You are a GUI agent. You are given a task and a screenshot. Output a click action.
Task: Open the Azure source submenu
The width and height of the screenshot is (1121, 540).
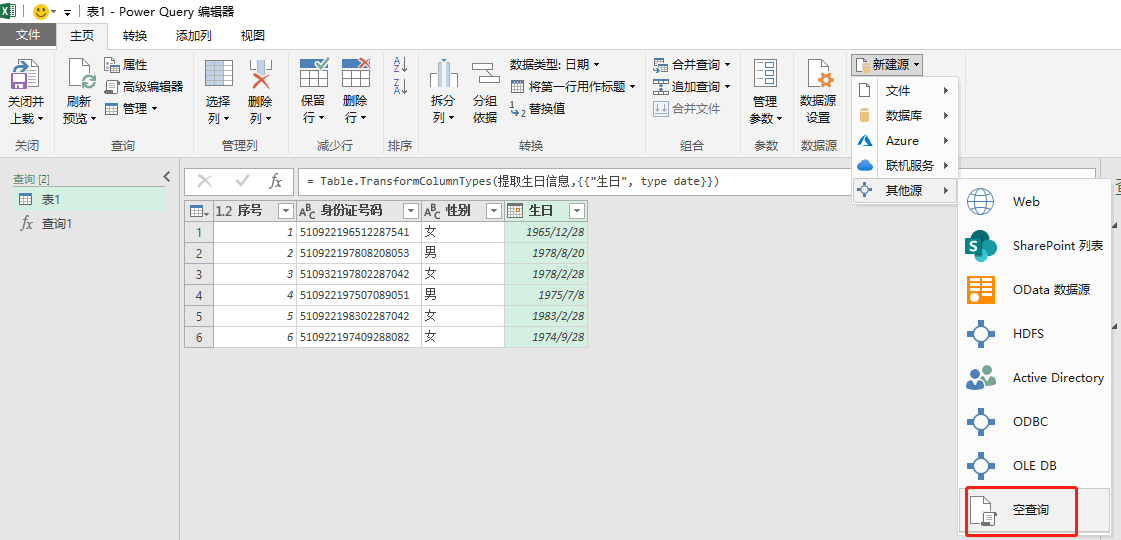(x=904, y=141)
